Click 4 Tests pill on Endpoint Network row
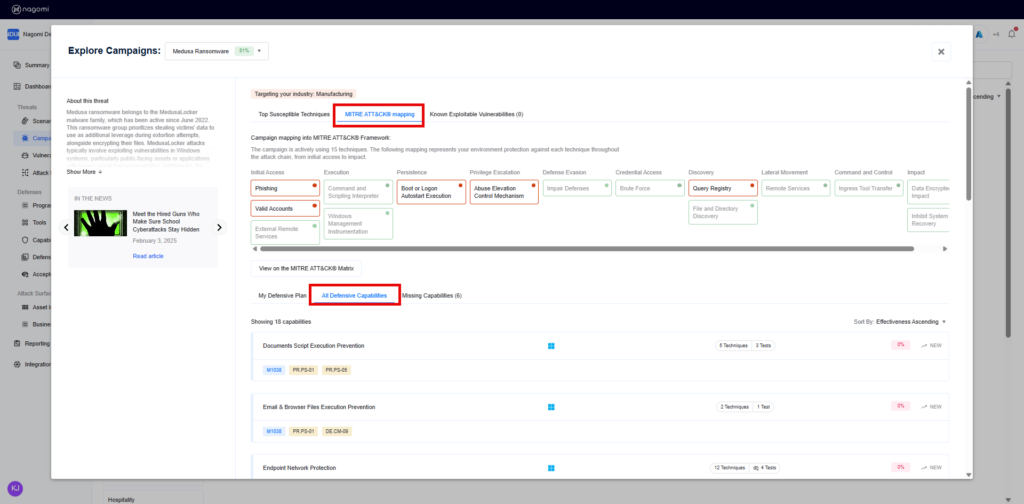The width and height of the screenshot is (1024, 504). click(764, 468)
